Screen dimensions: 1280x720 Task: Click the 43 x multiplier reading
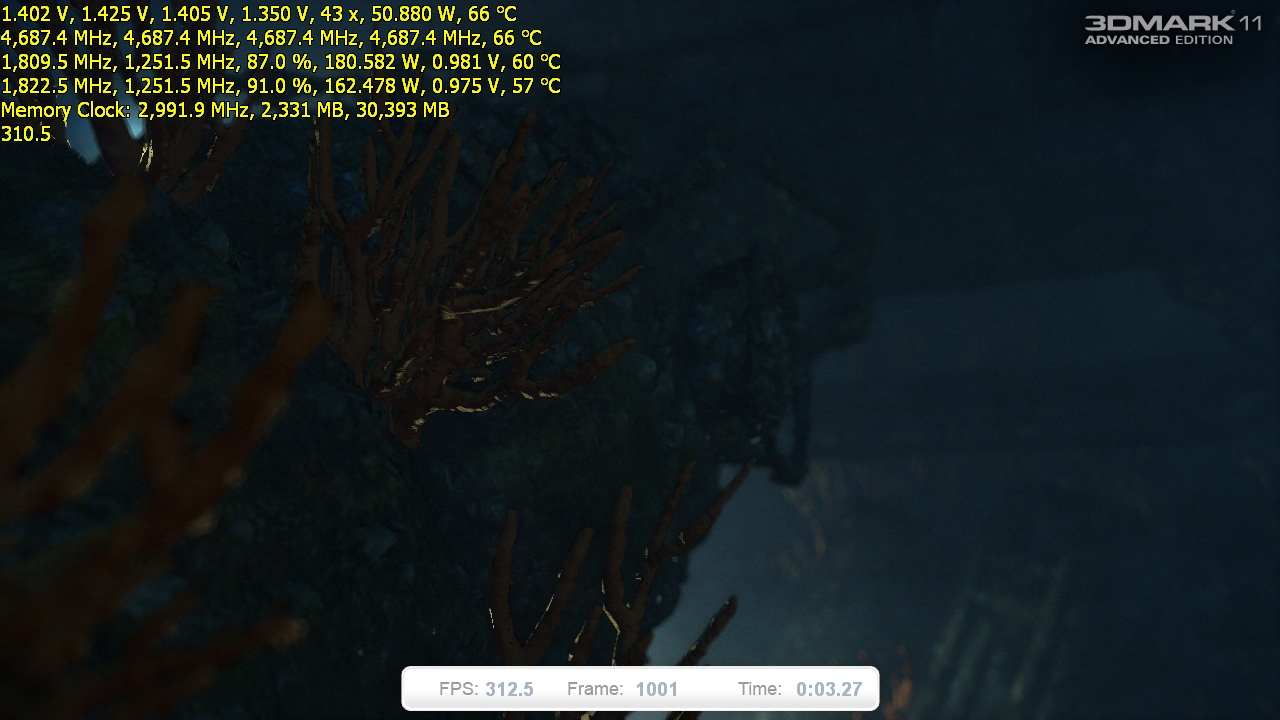tap(340, 14)
